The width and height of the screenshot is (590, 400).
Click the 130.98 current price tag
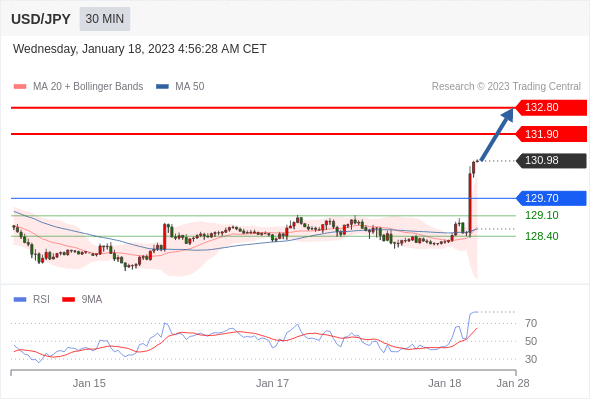[551, 160]
